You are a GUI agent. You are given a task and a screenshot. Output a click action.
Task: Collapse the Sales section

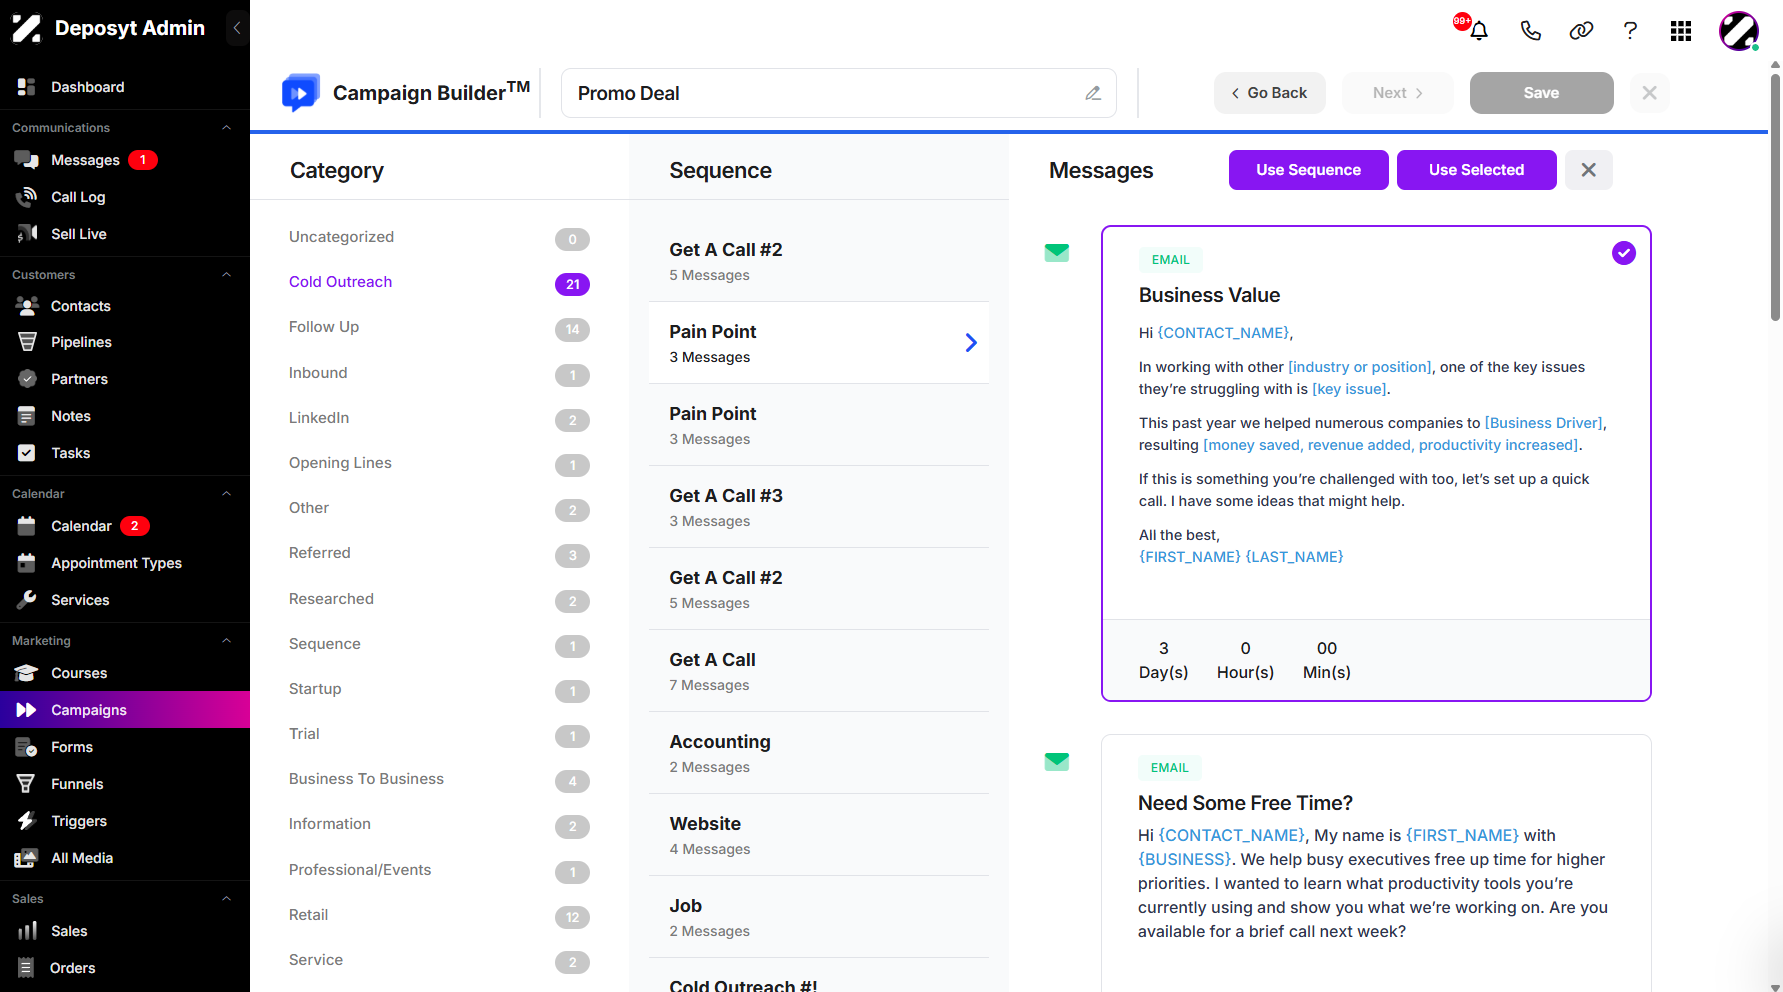[x=226, y=899]
